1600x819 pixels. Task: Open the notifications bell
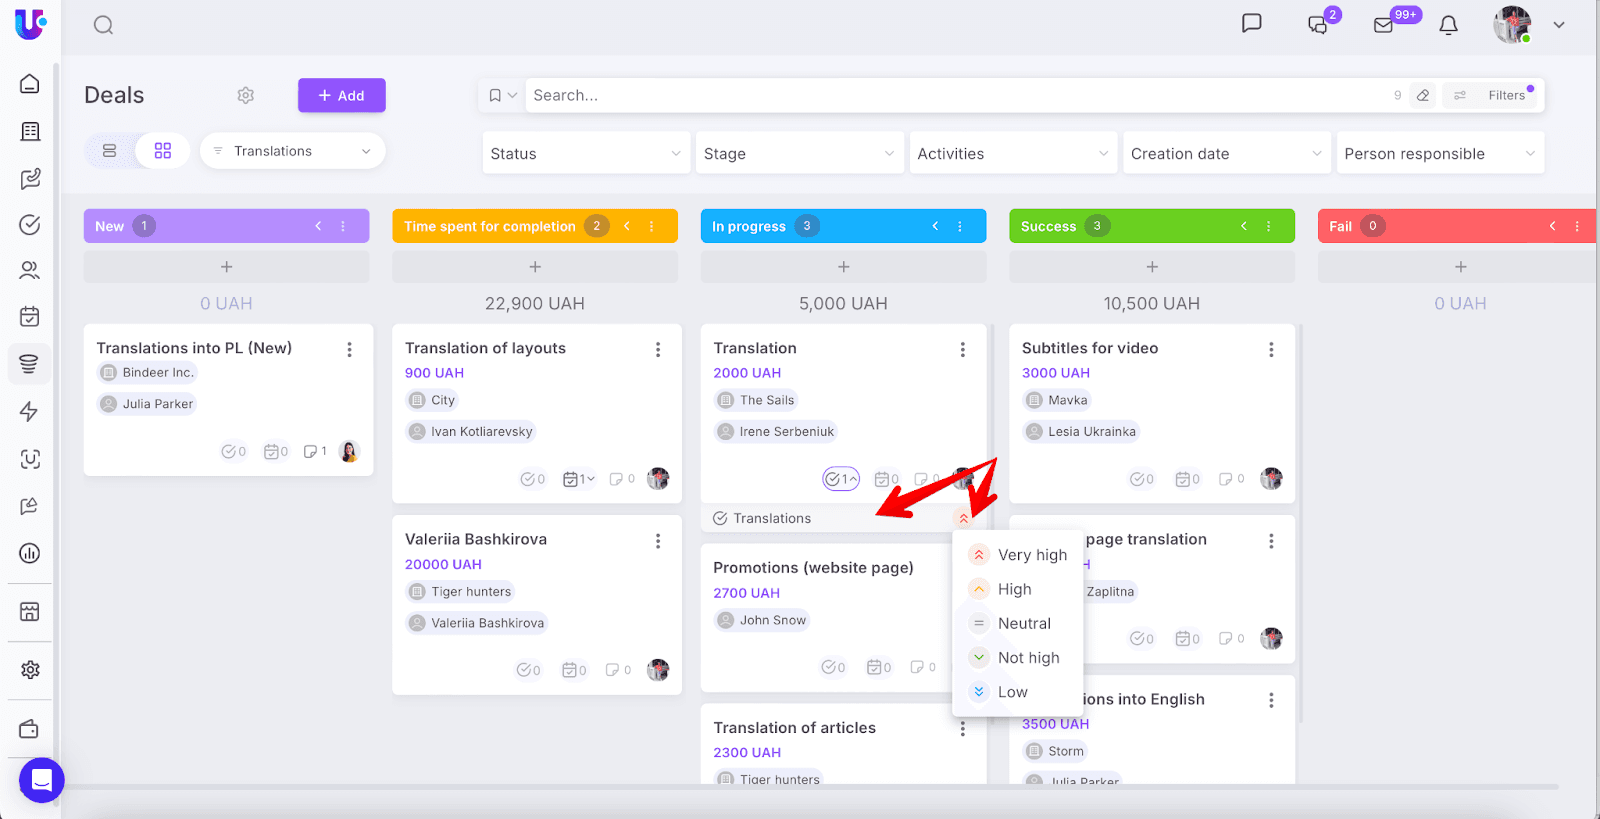(x=1448, y=25)
